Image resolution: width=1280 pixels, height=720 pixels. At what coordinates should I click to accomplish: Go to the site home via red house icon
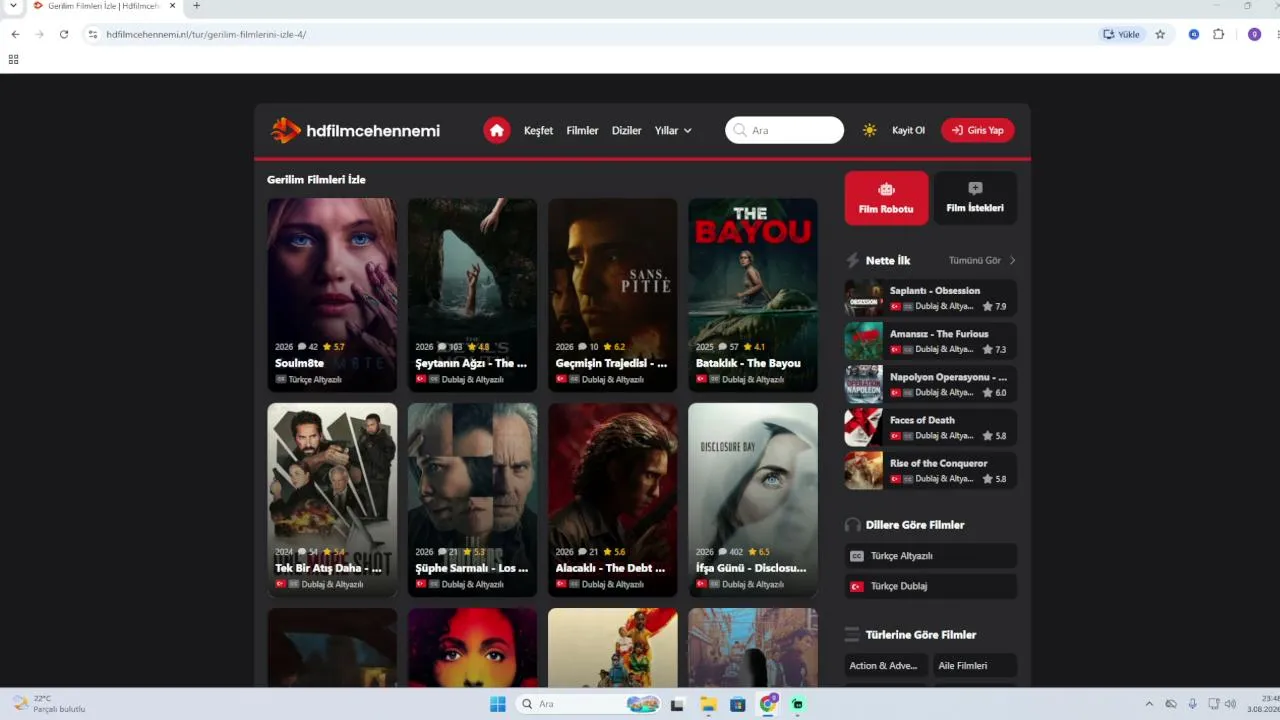point(497,130)
